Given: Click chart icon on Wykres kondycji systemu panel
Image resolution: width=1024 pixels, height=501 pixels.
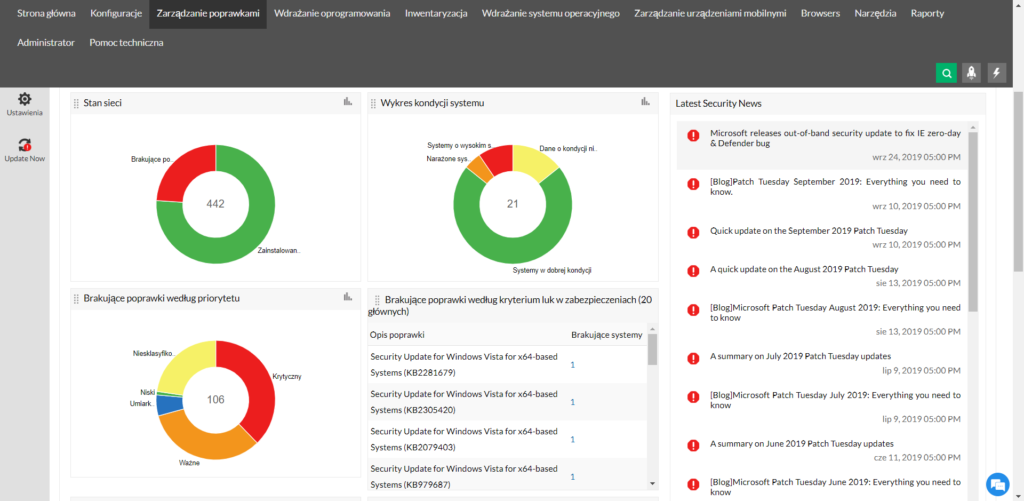Looking at the screenshot, I should coord(646,101).
